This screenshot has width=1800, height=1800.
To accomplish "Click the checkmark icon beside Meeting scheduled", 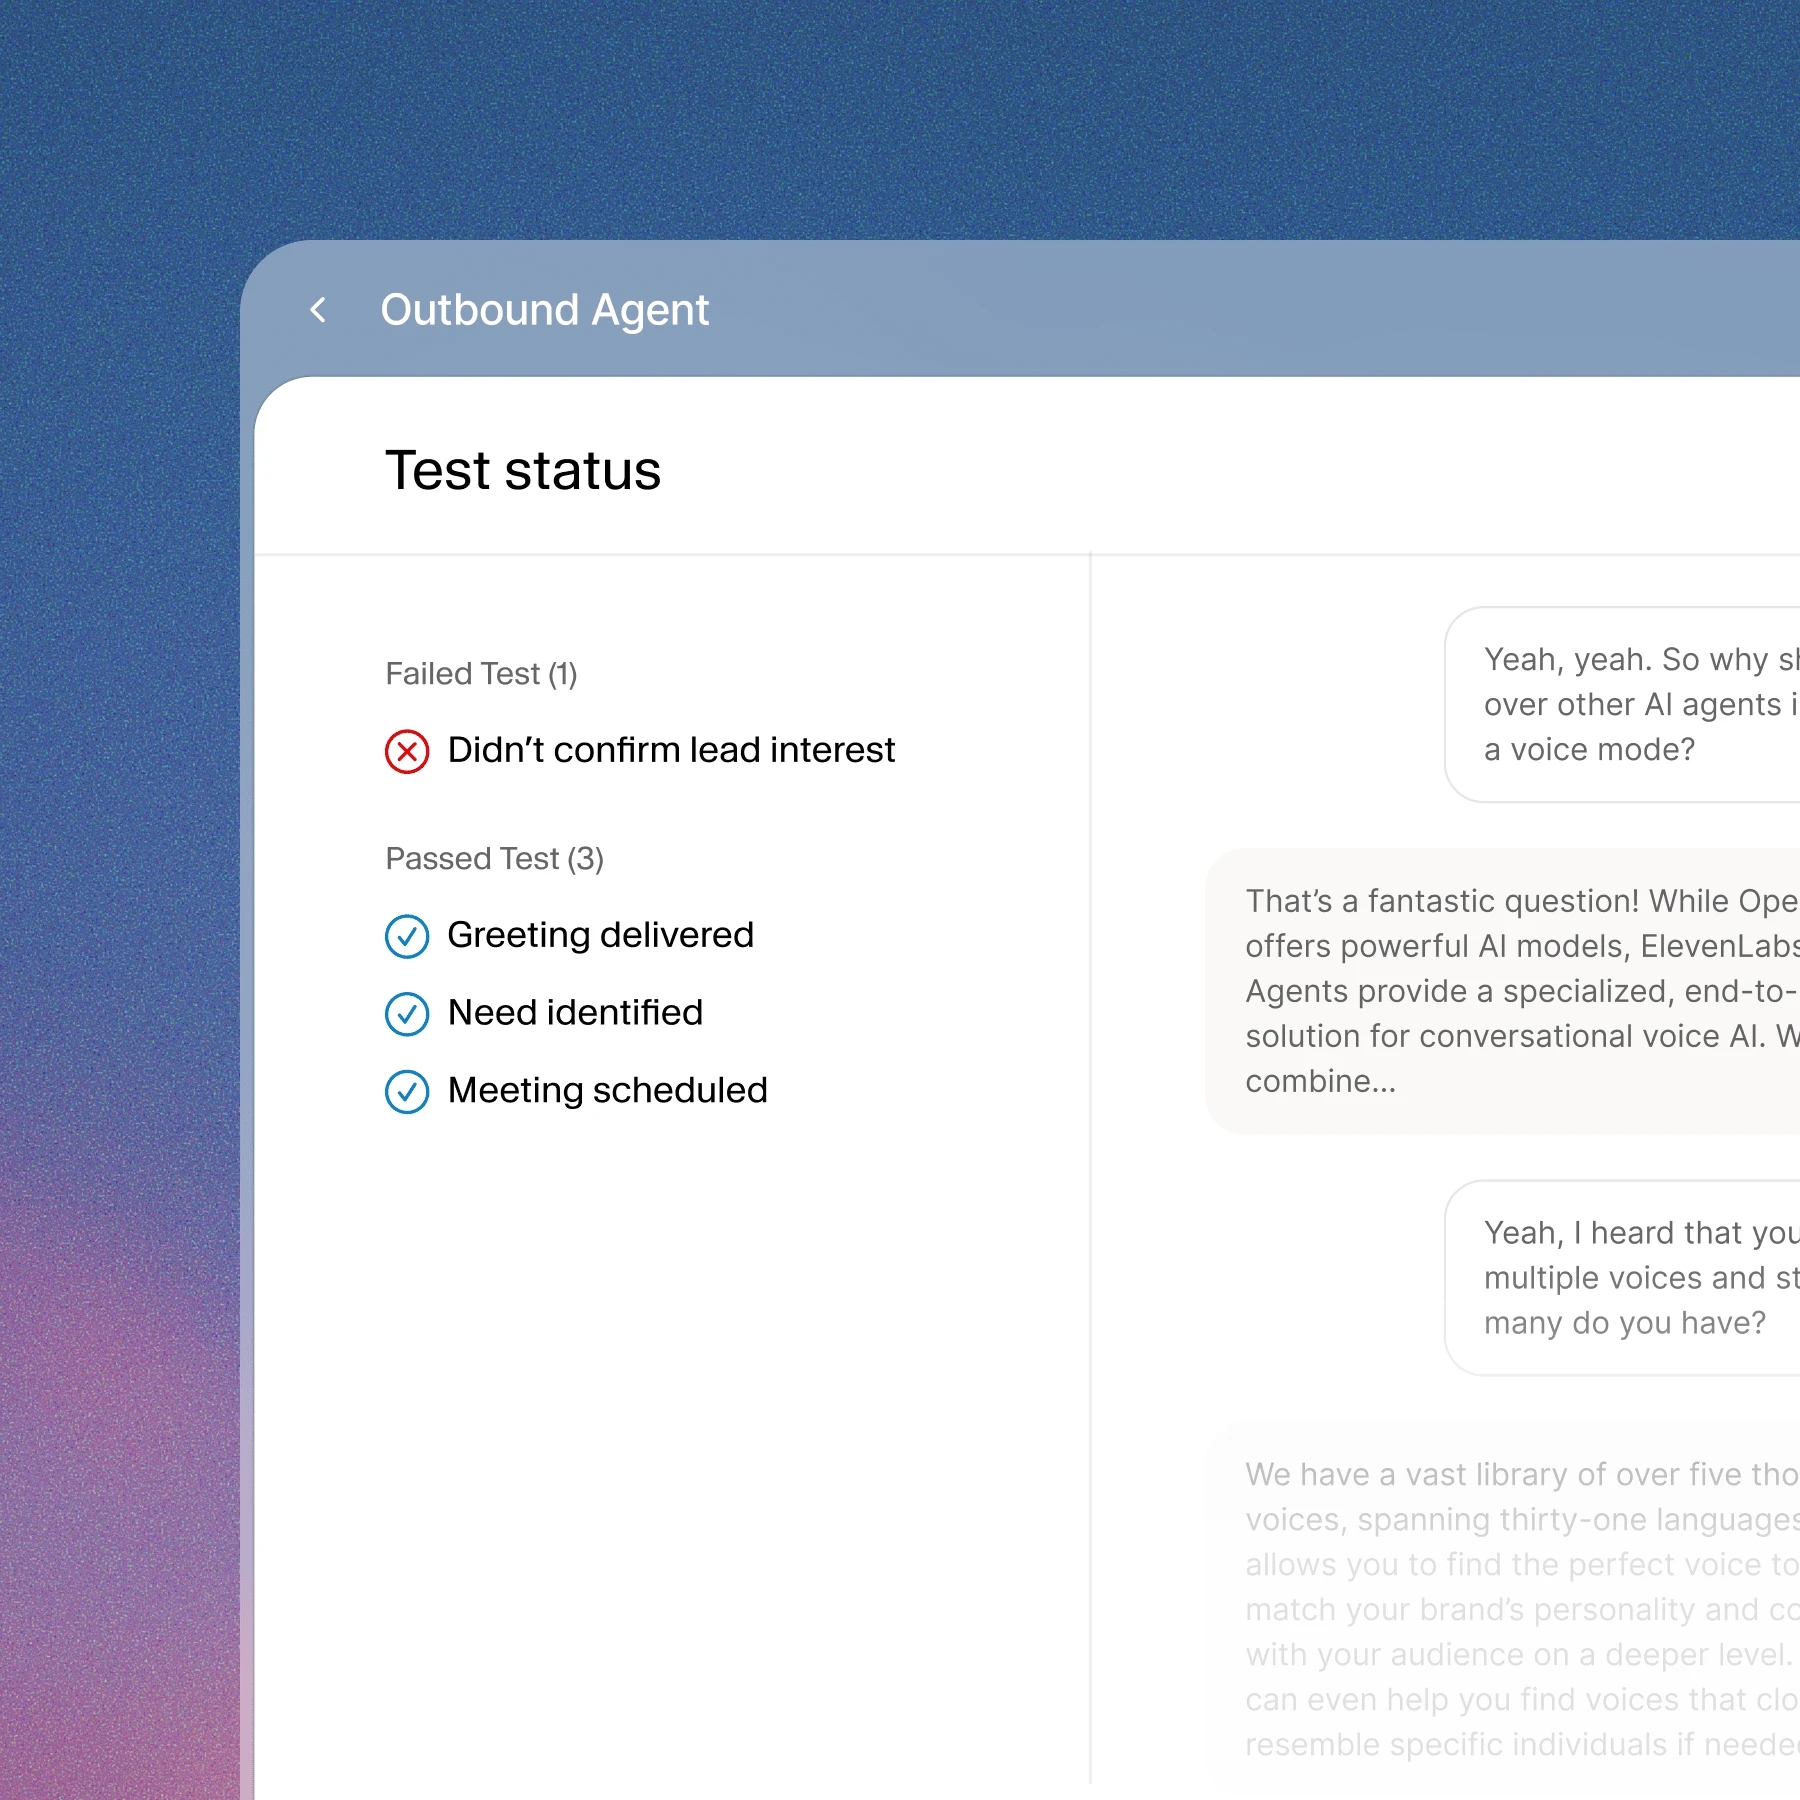I will [407, 1091].
